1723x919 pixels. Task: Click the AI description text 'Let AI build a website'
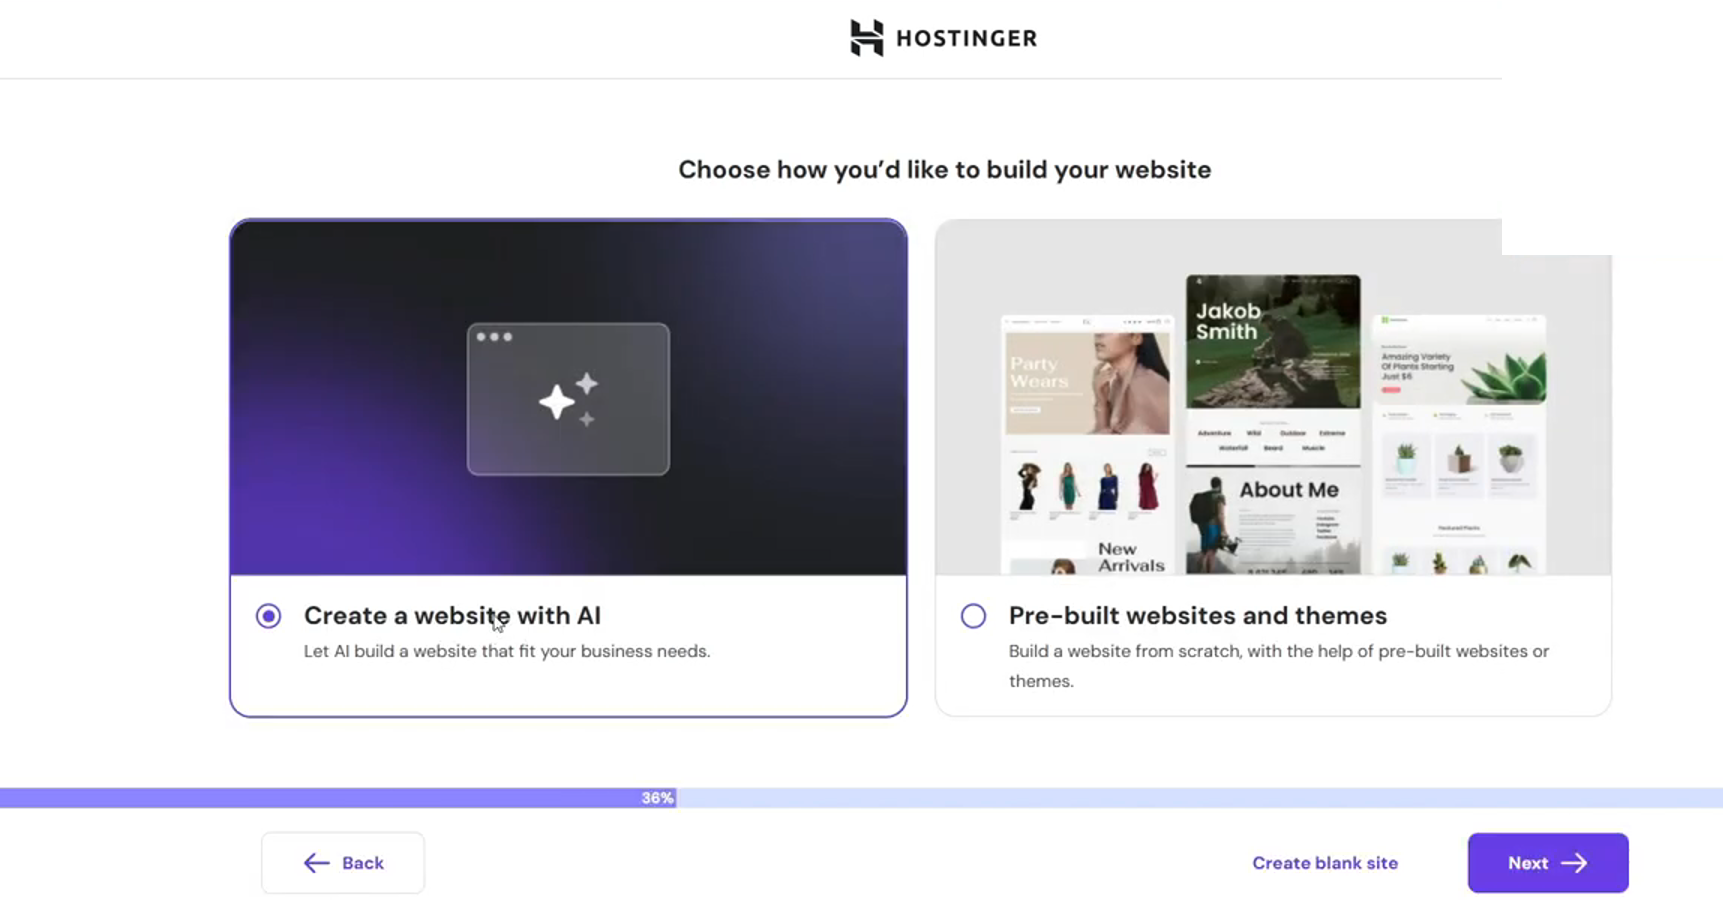(x=506, y=651)
